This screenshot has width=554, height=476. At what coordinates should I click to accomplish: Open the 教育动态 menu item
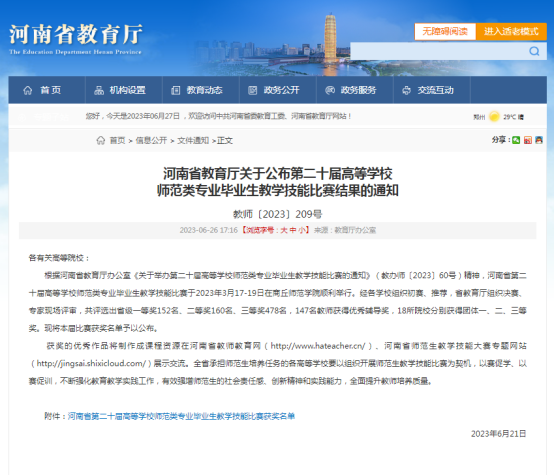click(x=201, y=90)
